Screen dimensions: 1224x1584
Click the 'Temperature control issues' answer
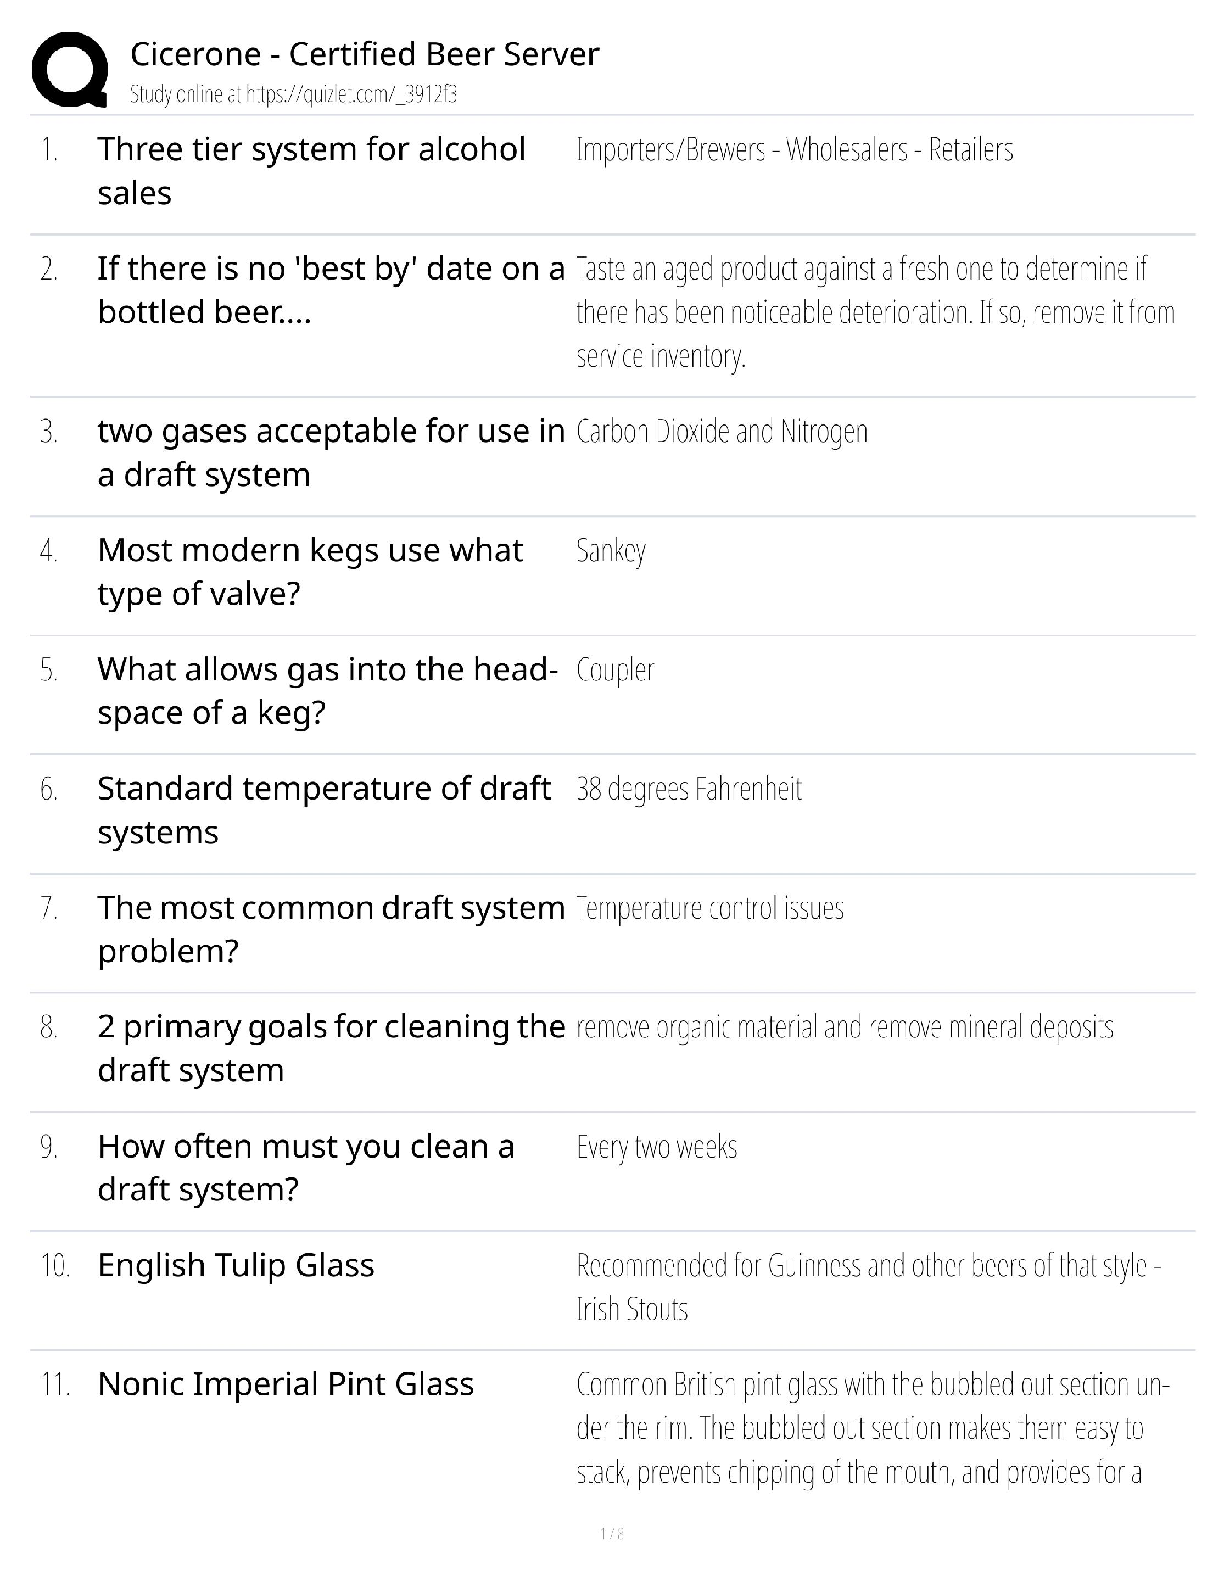point(710,909)
